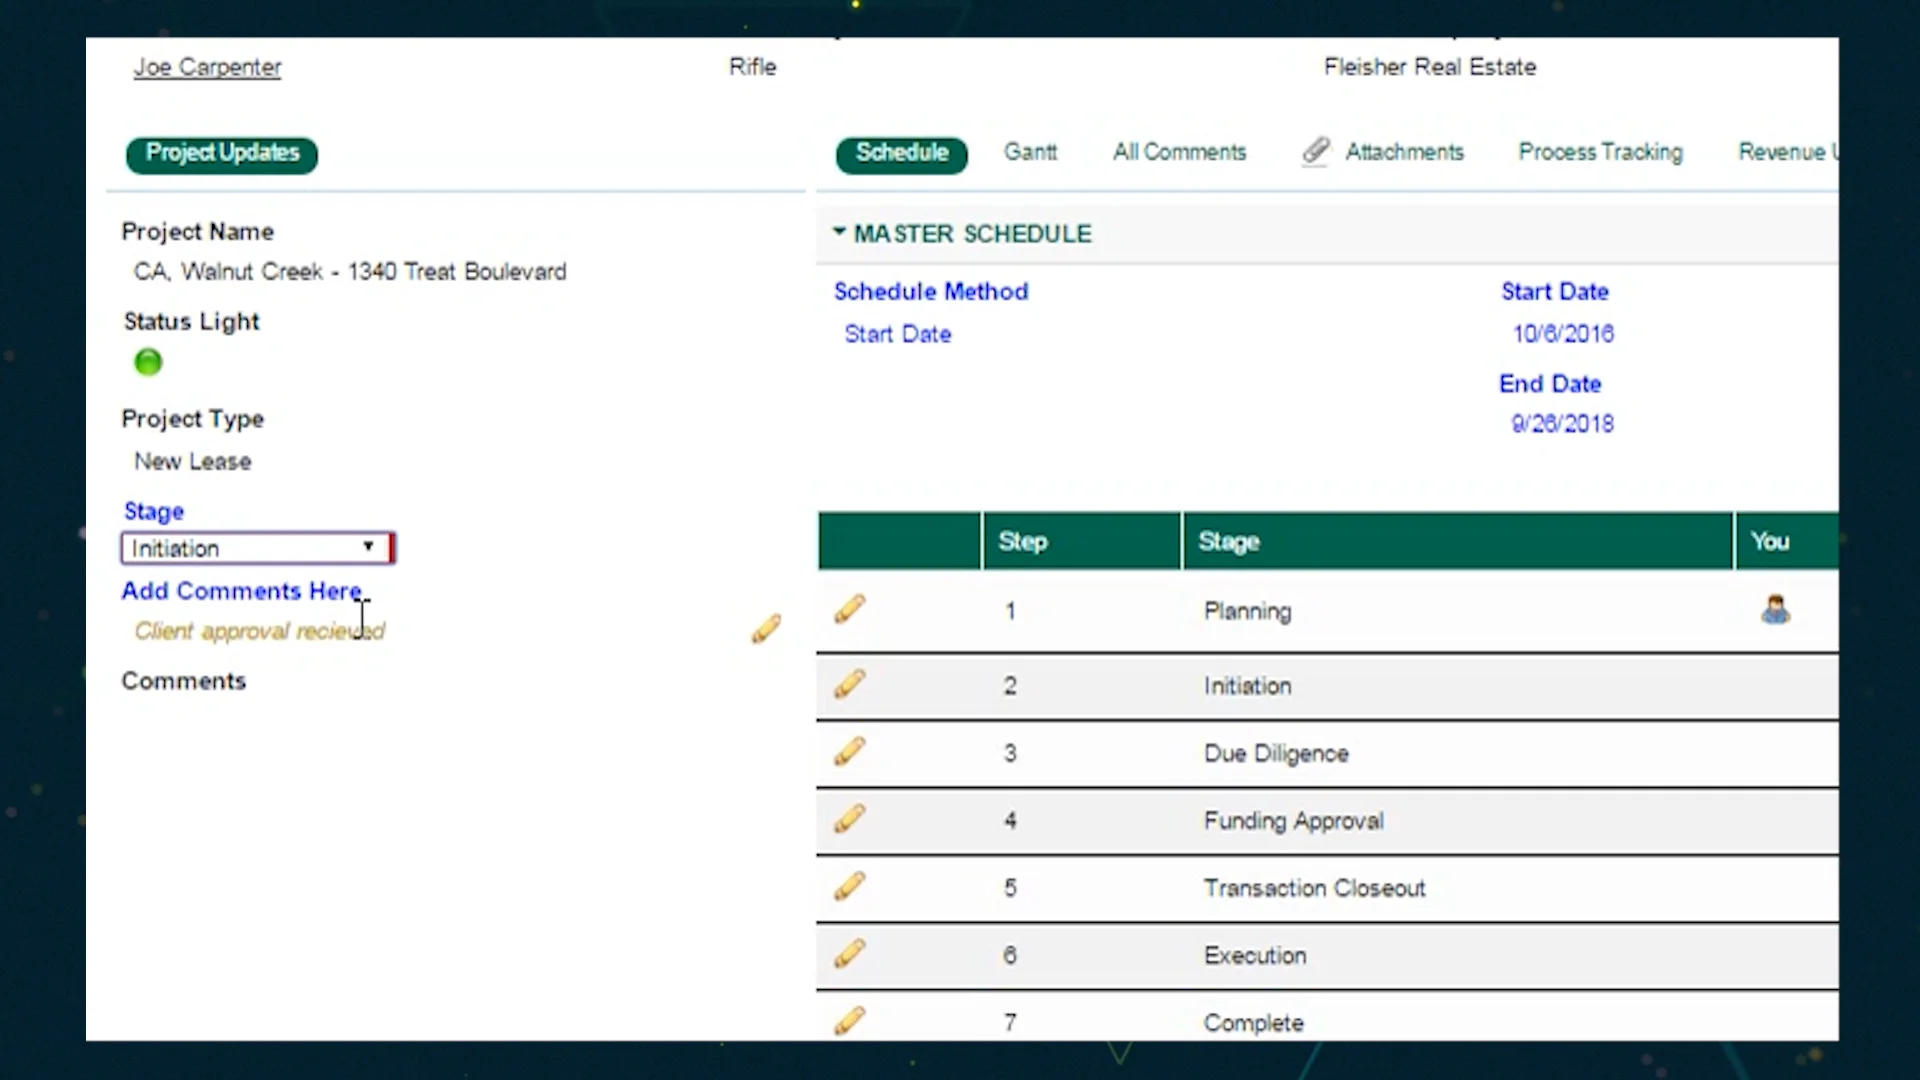Click the 'Client approval recieved' comment text
The image size is (1920, 1080).
click(260, 631)
